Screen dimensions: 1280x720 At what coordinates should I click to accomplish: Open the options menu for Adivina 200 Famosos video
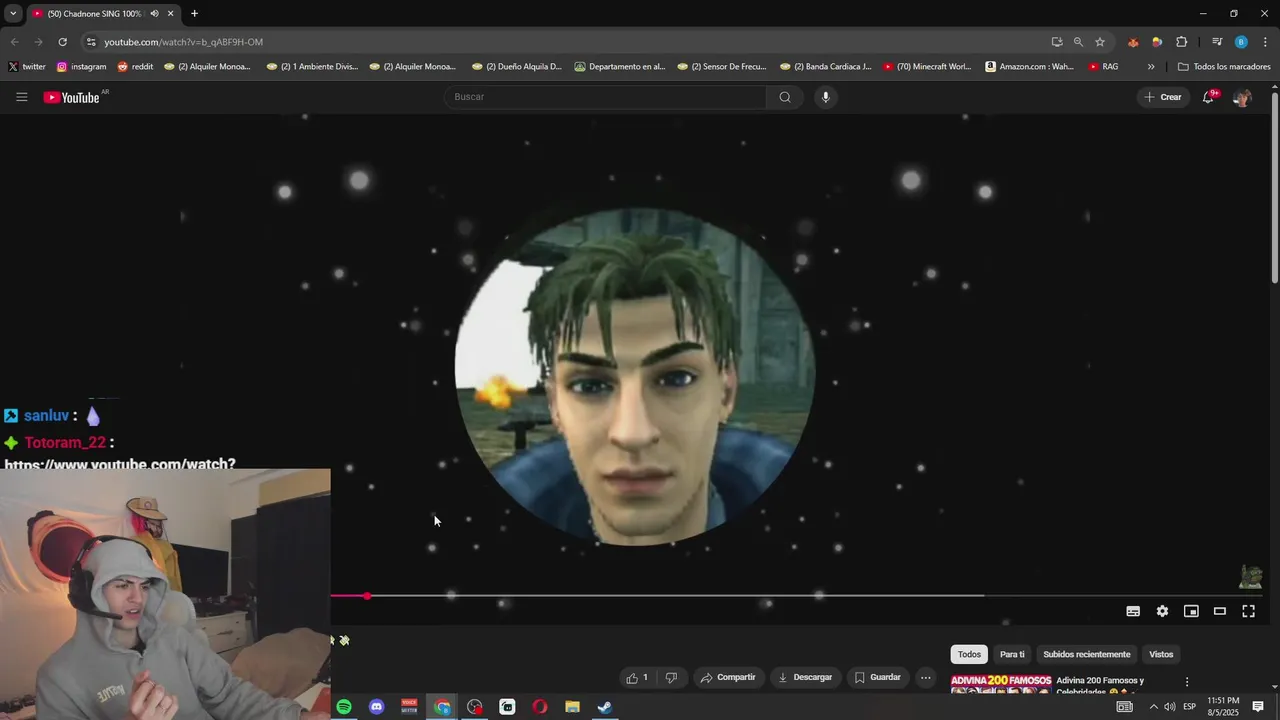(x=1187, y=682)
